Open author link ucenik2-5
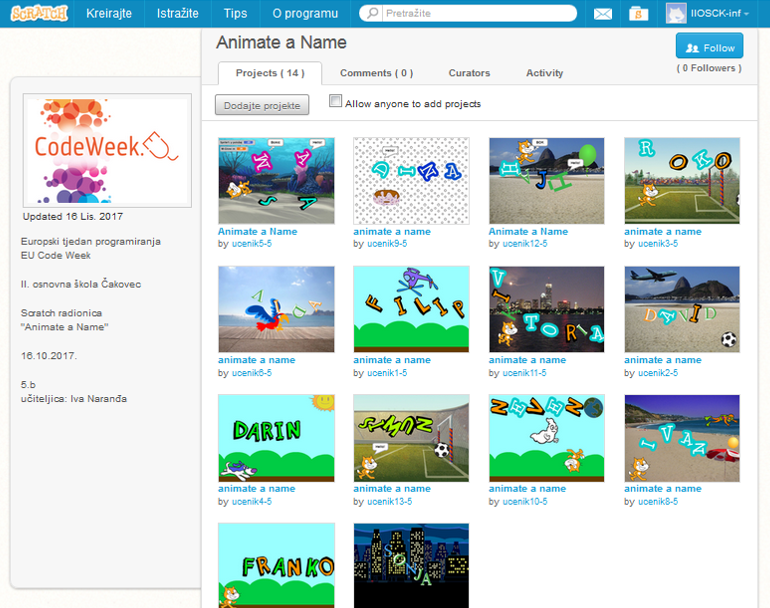This screenshot has width=770, height=608. [658, 373]
